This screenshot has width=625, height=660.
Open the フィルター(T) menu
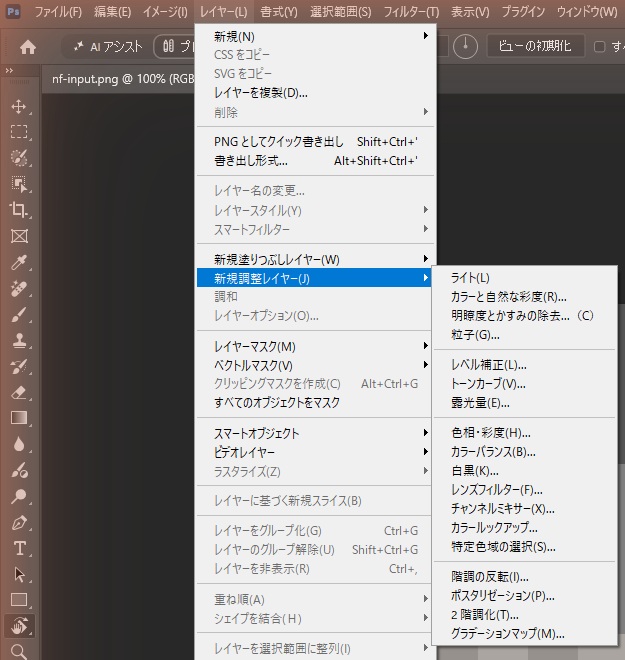411,12
